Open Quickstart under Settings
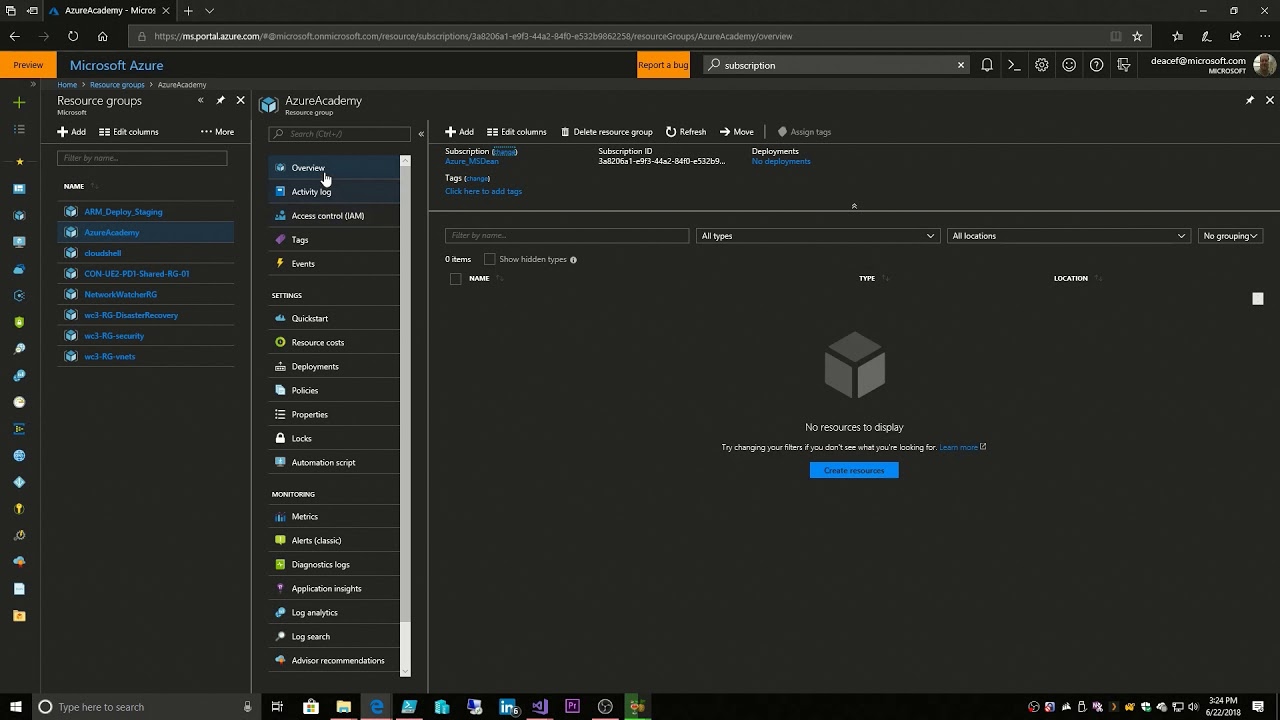Screen dimensions: 1280x720 pyautogui.click(x=335, y=318)
